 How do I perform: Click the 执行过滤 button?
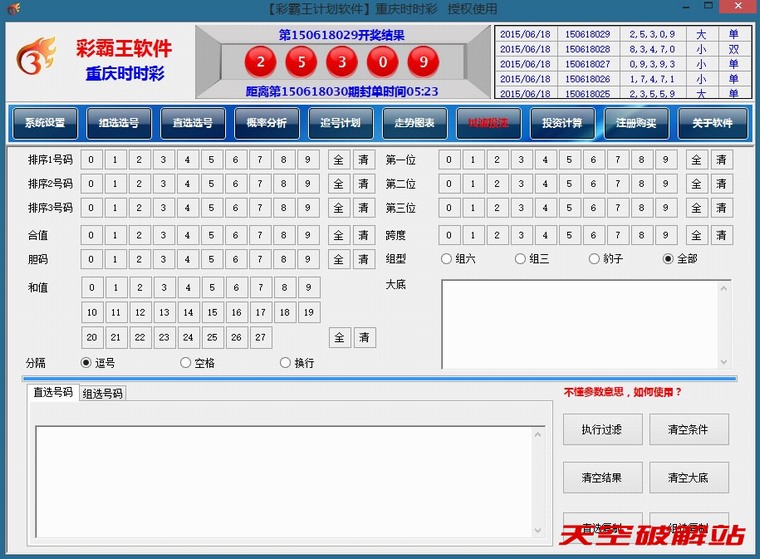[x=602, y=429]
